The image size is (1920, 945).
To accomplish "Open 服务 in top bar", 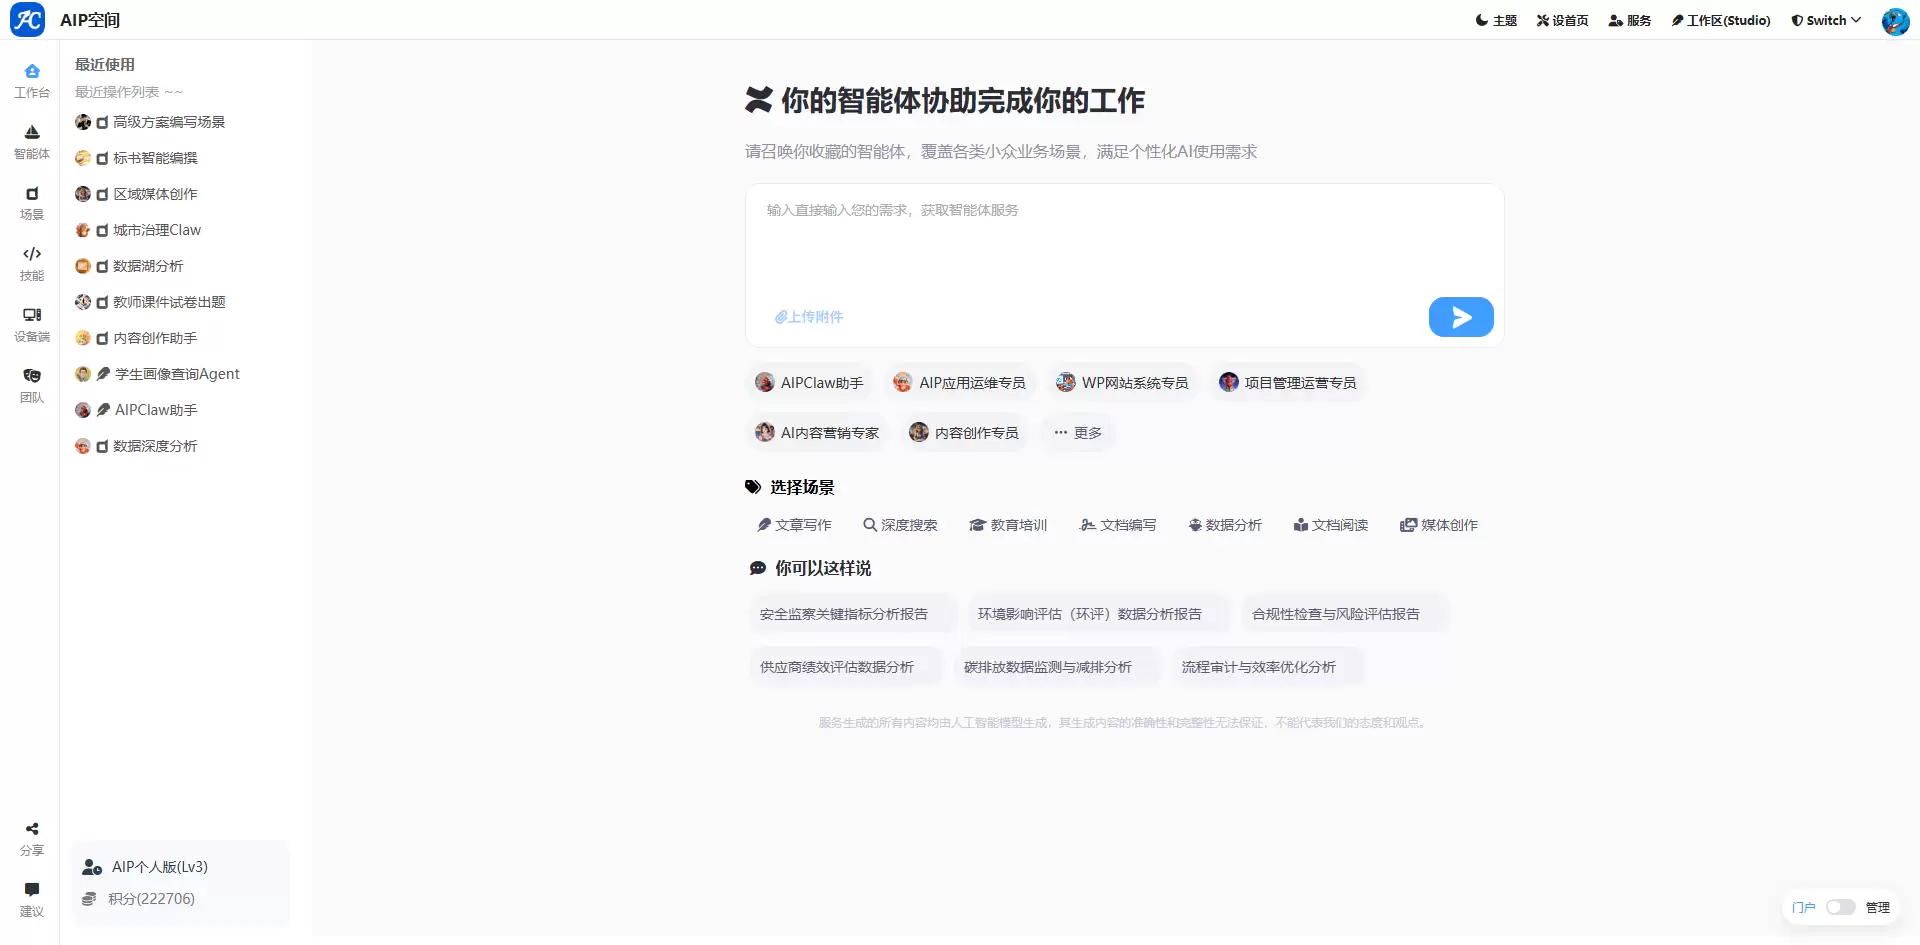I will [1629, 20].
